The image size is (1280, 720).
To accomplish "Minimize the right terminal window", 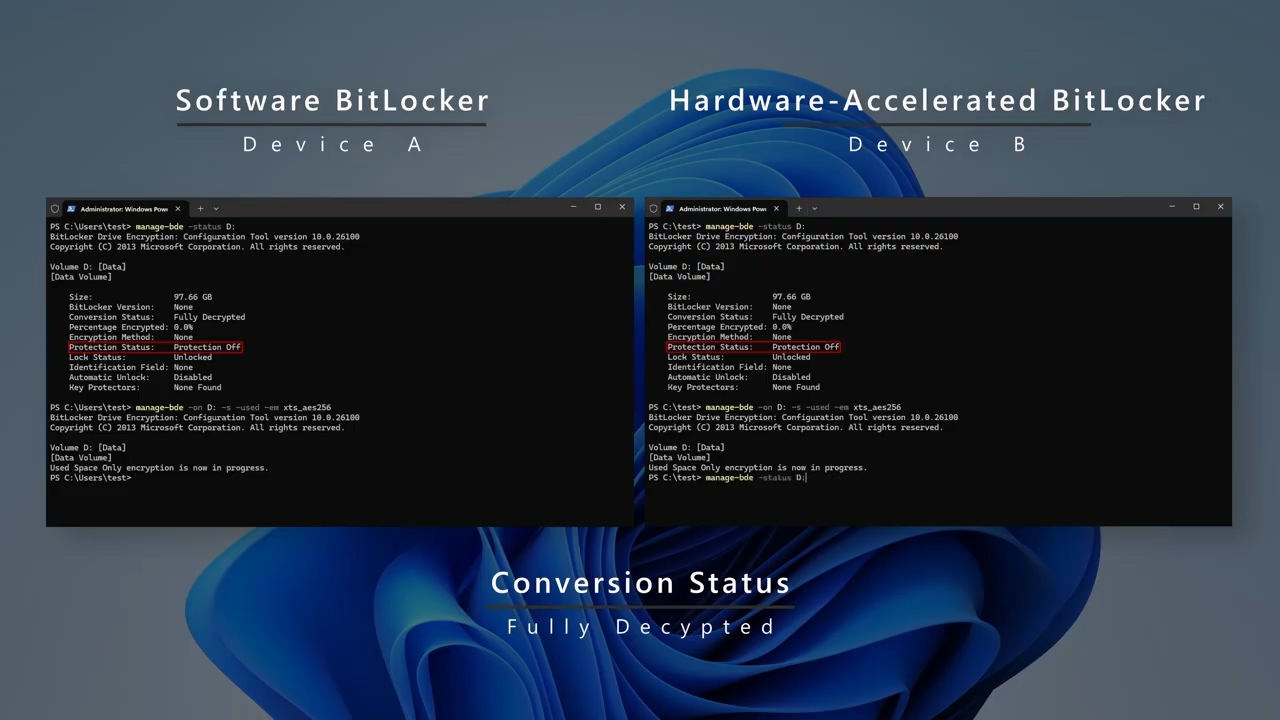I will tap(1171, 207).
